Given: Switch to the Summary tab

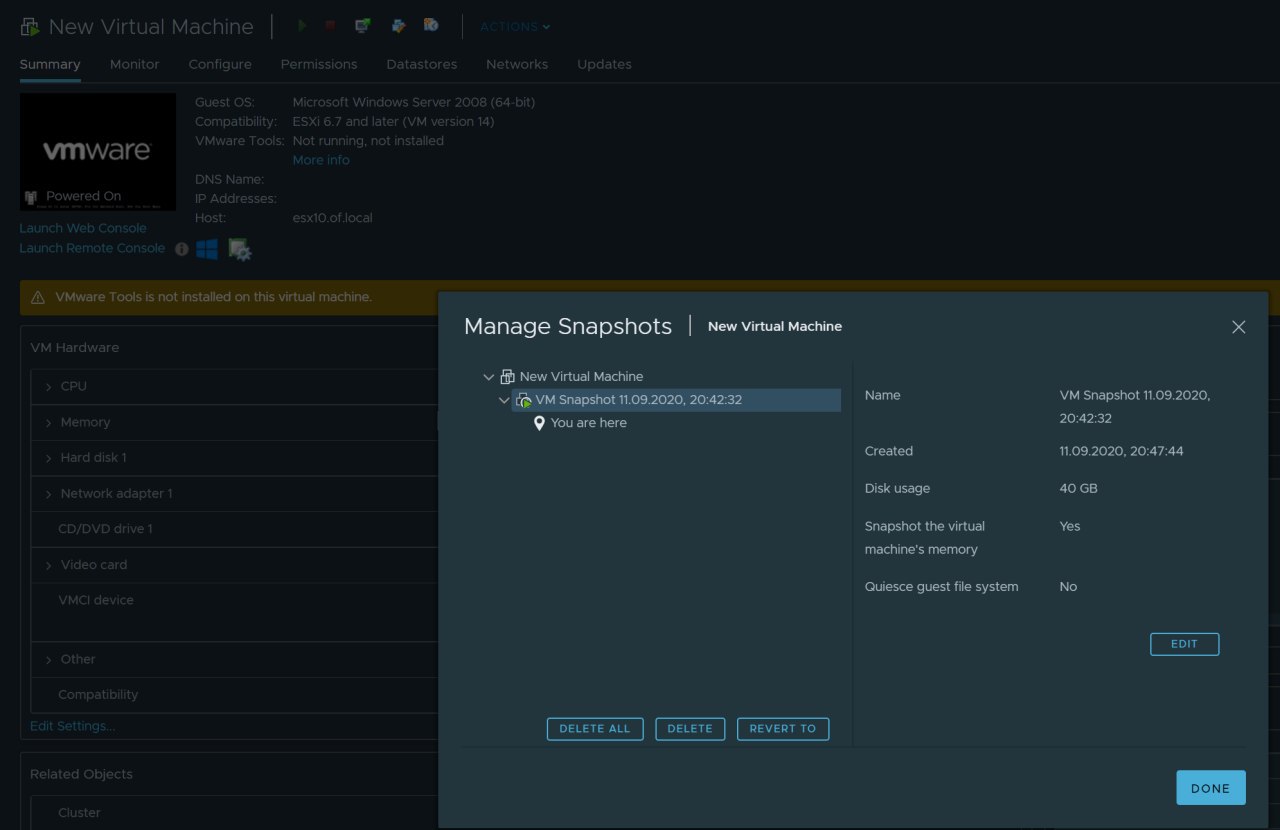Looking at the screenshot, I should [50, 64].
